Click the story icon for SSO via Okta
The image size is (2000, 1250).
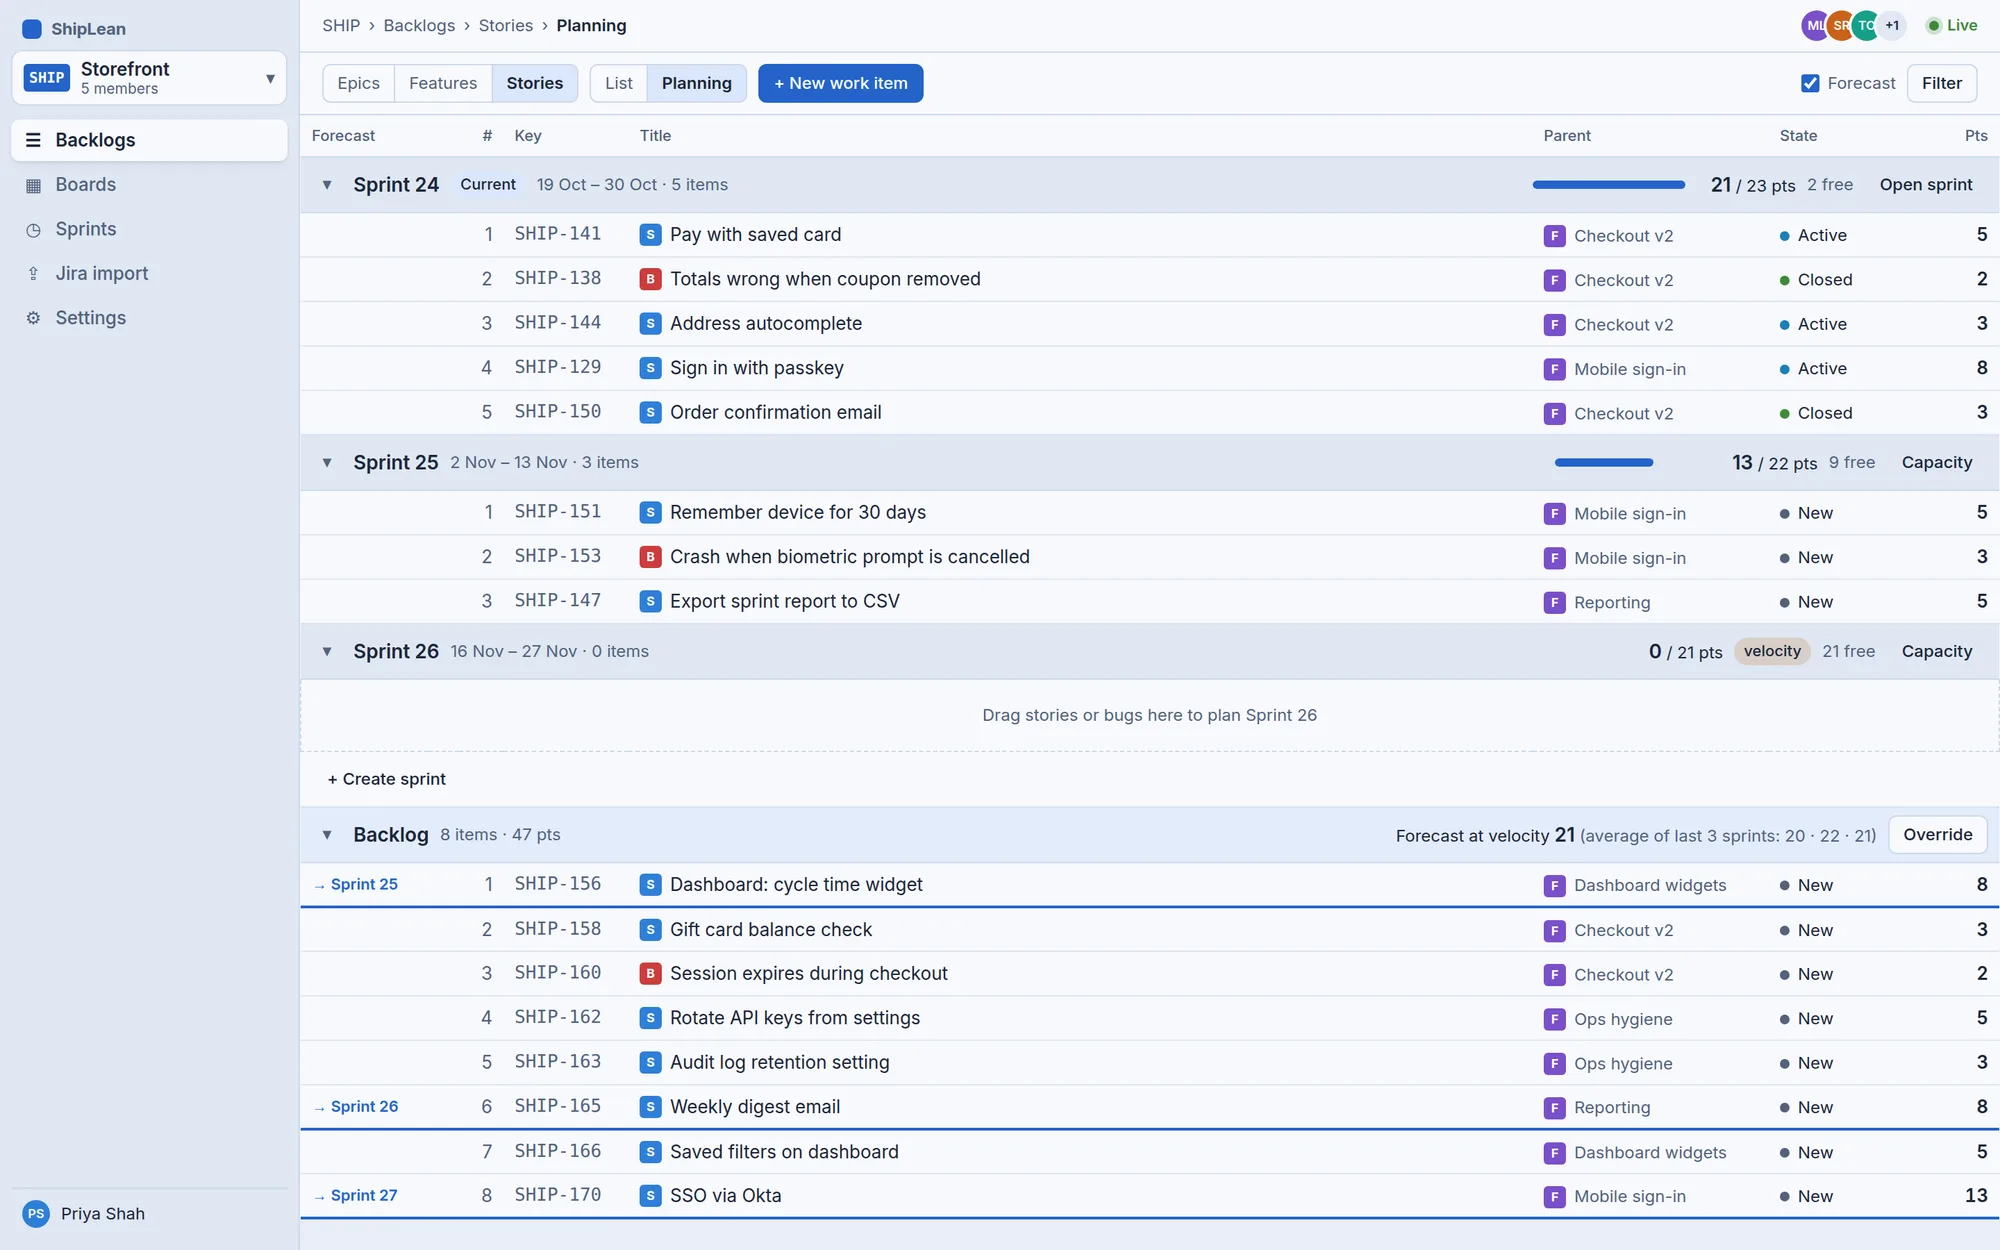coord(650,1196)
